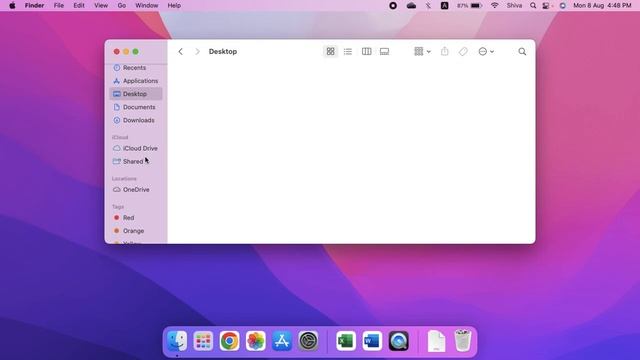Image resolution: width=640 pixels, height=360 pixels.
Task: Switch Finder to gallery view
Action: pyautogui.click(x=384, y=51)
